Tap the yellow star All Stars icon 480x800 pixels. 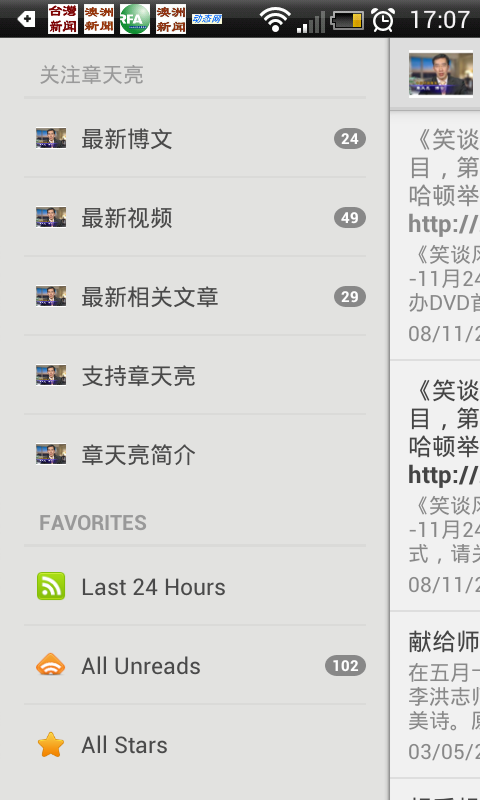51,745
